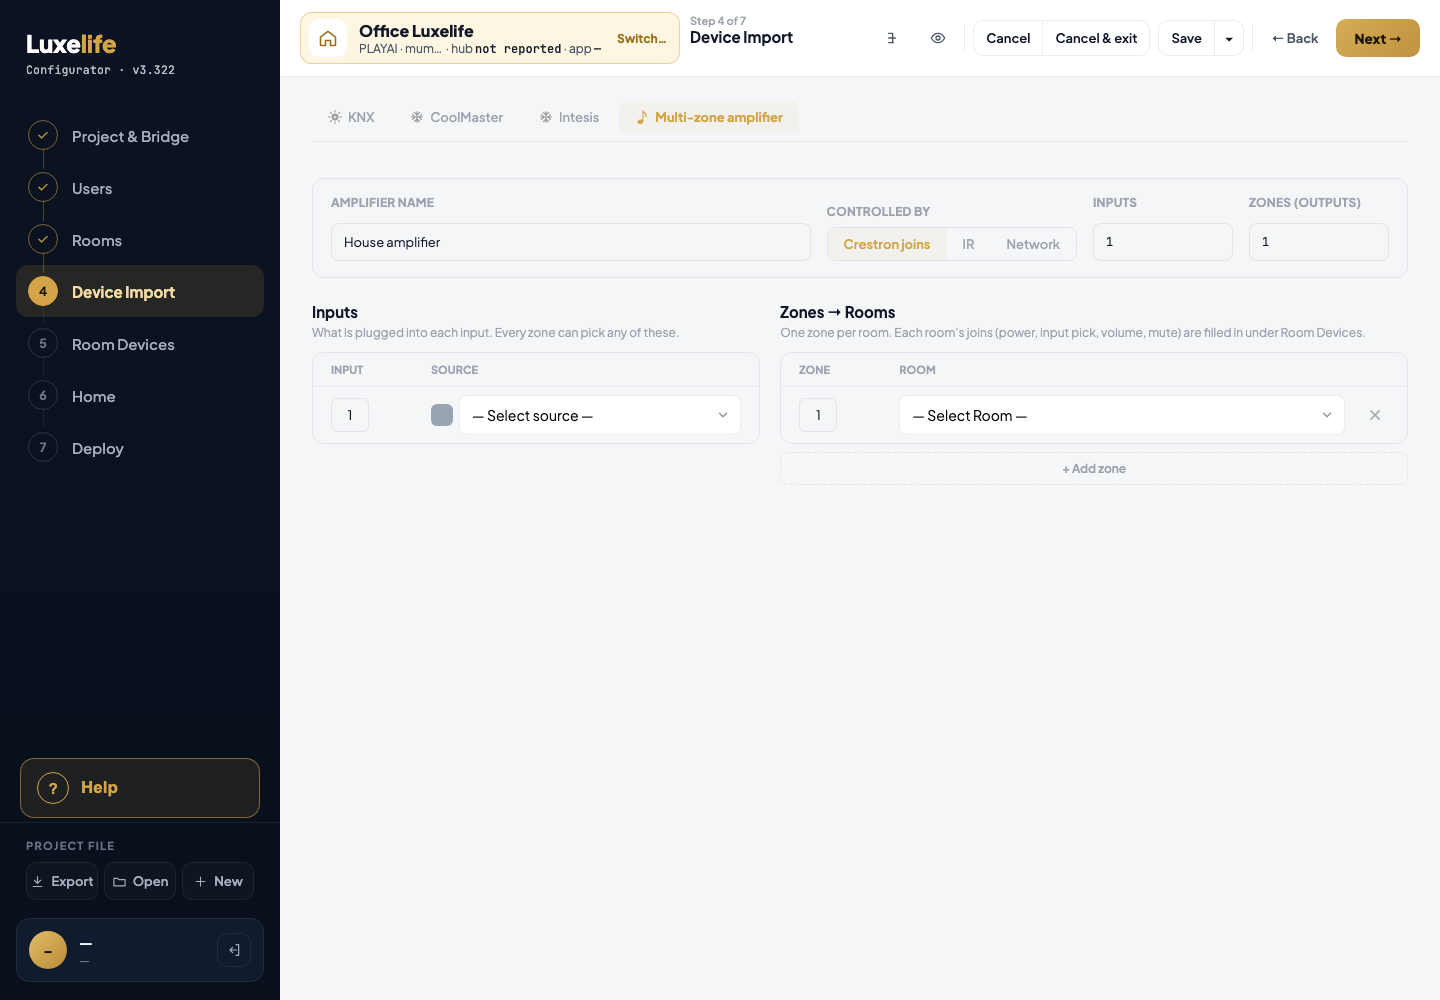Open the Select source dropdown
Image resolution: width=1440 pixels, height=1000 pixels.
coord(600,415)
